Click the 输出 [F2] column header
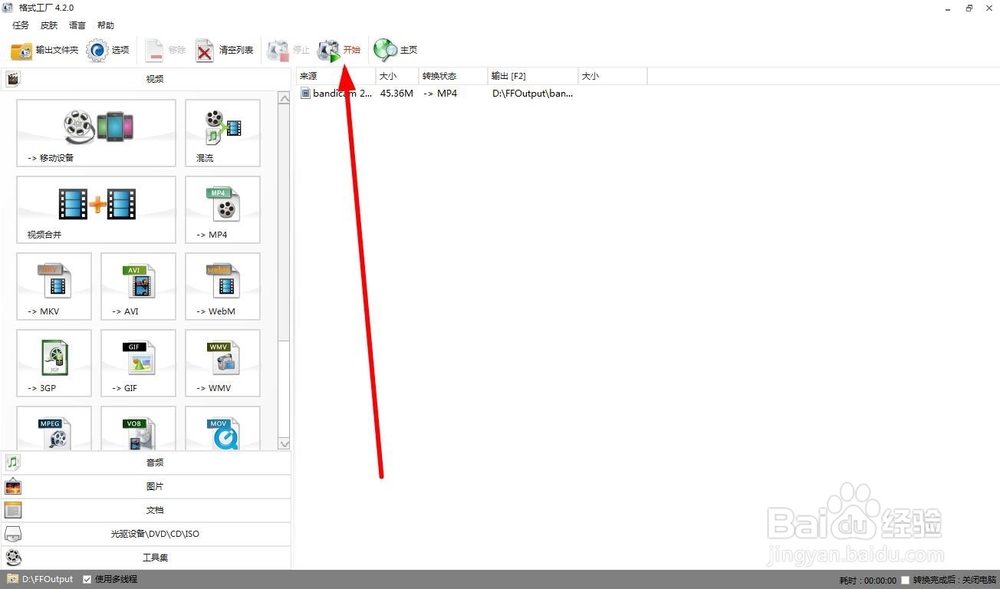 [x=533, y=76]
